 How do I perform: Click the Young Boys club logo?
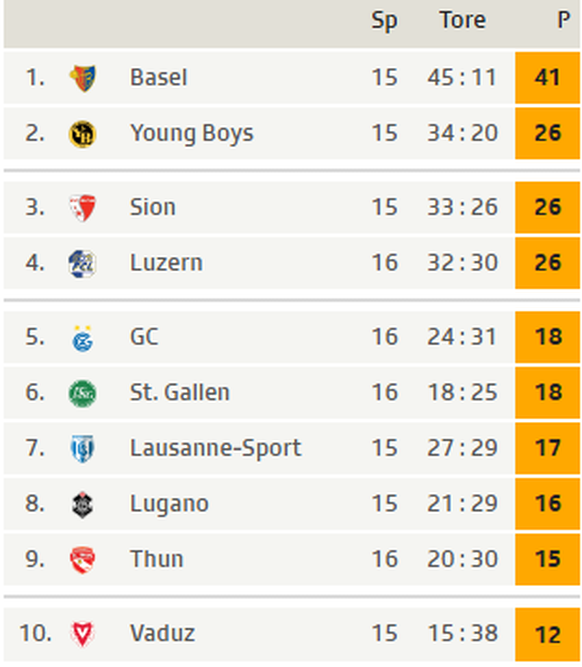[x=83, y=134]
